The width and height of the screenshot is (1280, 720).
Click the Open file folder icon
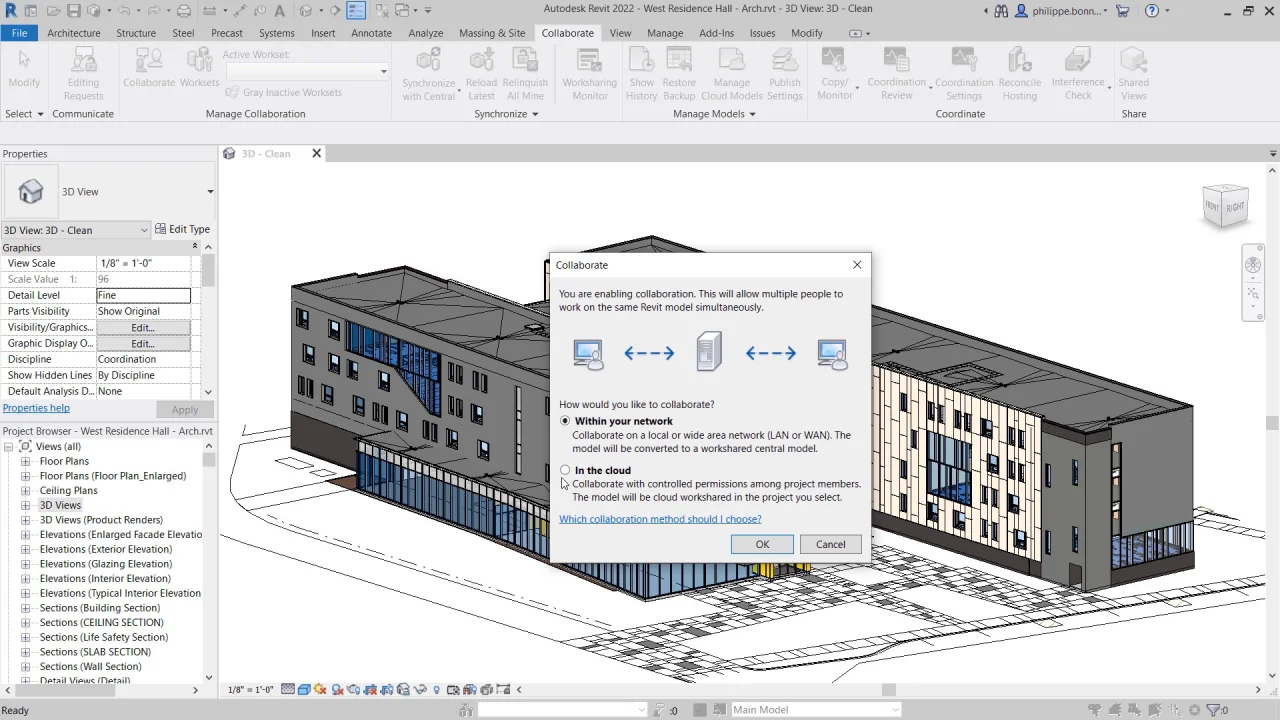(x=53, y=11)
